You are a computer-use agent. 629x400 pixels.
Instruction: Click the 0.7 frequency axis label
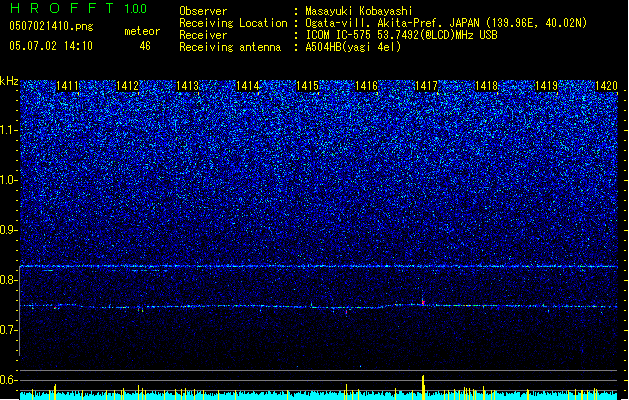pos(9,330)
